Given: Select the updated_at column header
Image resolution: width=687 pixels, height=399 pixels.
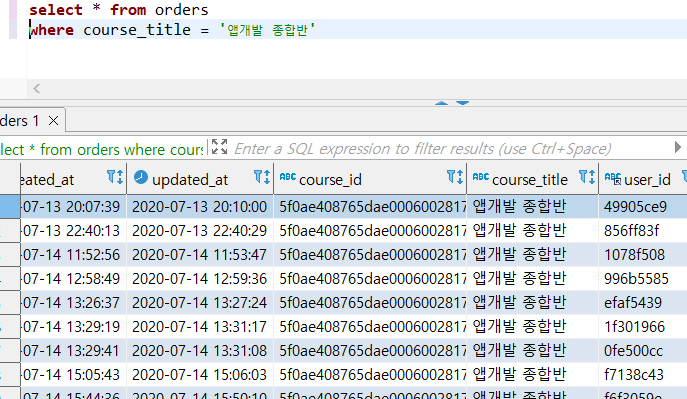Looking at the screenshot, I should pyautogui.click(x=200, y=178).
